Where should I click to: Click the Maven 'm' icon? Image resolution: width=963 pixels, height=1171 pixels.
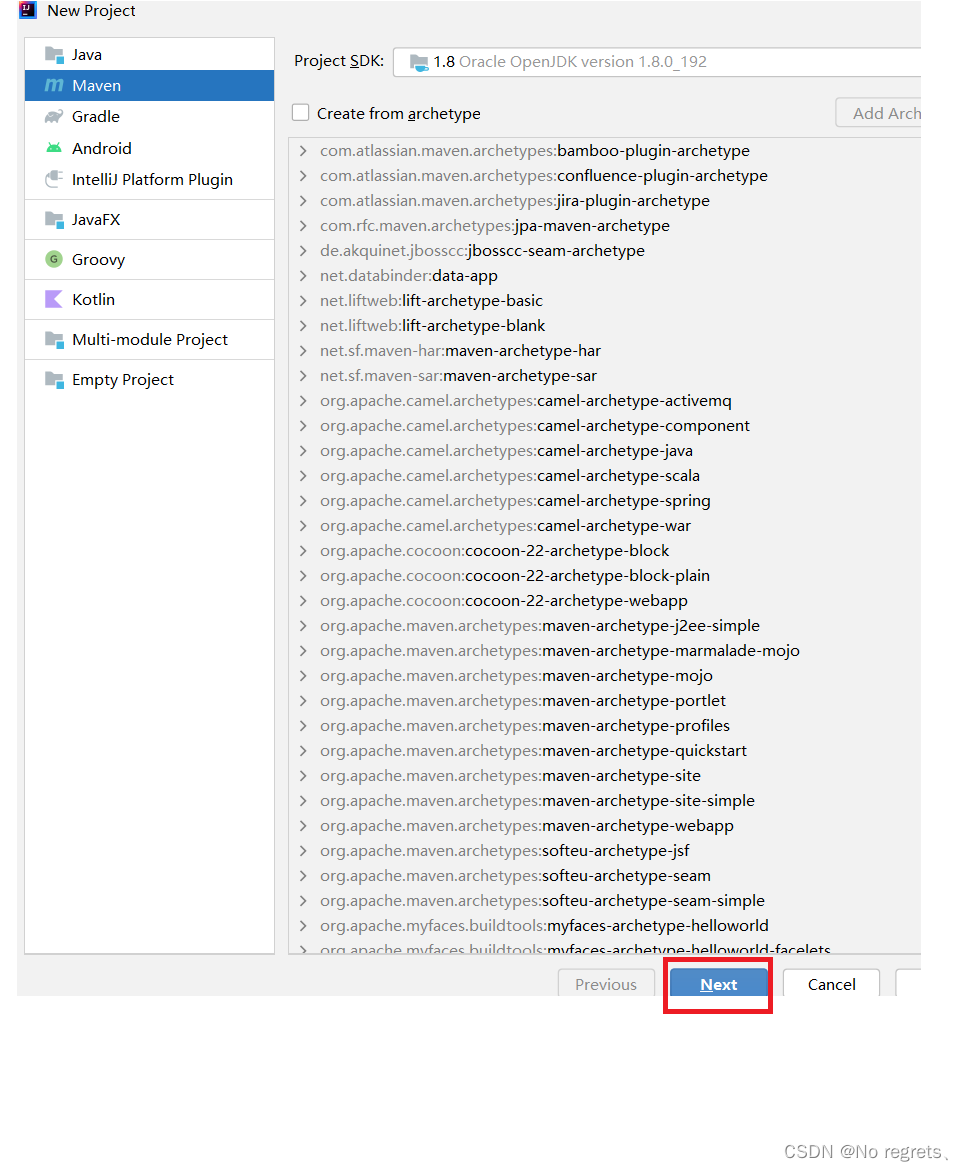(x=54, y=86)
